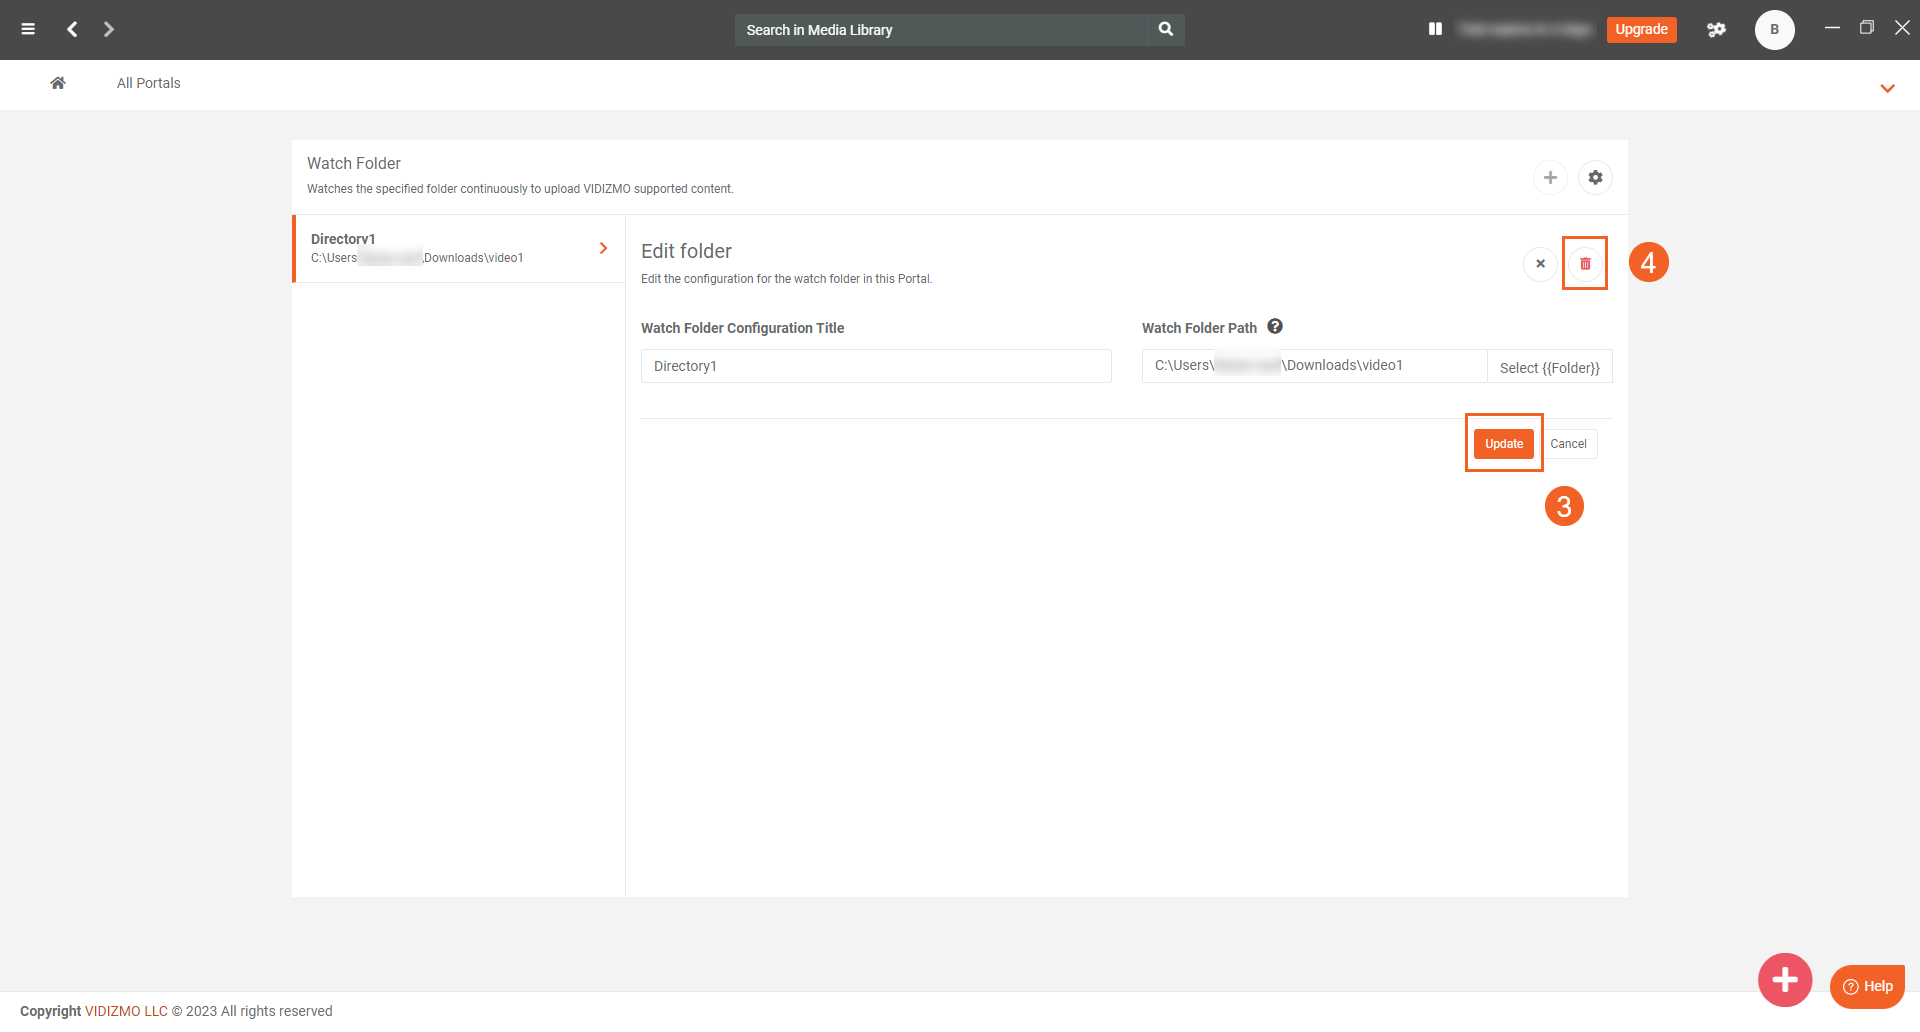1920x1032 pixels.
Task: Click the pause icon in the header
Action: [x=1435, y=29]
